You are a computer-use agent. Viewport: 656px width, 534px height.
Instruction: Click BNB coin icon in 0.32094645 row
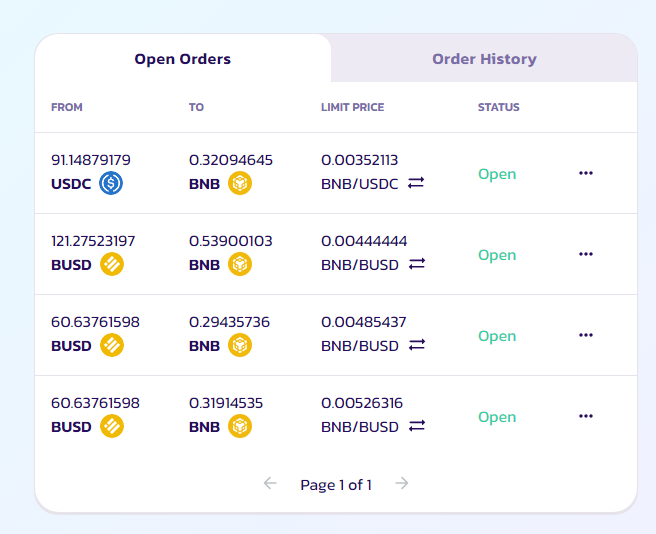pyautogui.click(x=240, y=183)
